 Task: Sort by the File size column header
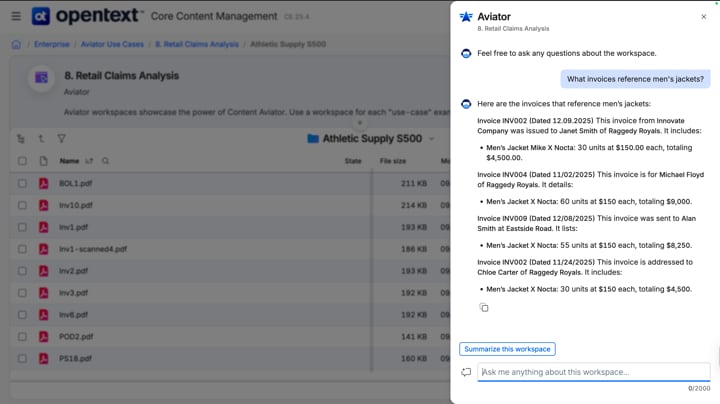(393, 161)
